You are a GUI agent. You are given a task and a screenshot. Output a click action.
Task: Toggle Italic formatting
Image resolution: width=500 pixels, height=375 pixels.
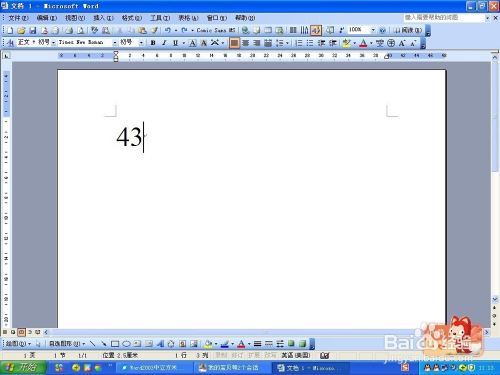pos(164,43)
